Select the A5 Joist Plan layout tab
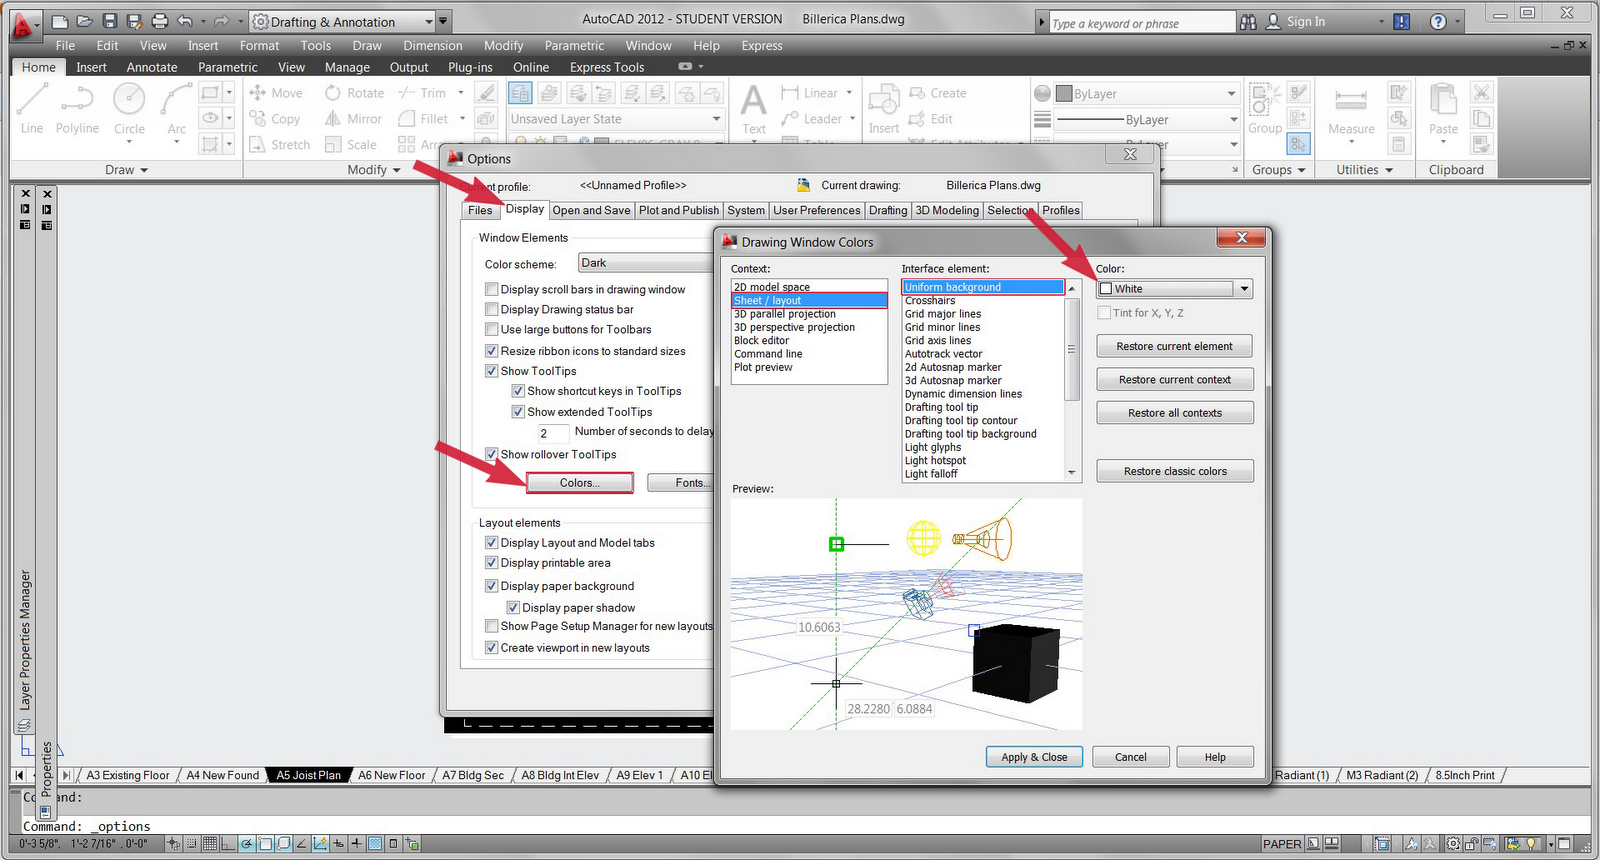This screenshot has height=860, width=1600. [x=309, y=775]
